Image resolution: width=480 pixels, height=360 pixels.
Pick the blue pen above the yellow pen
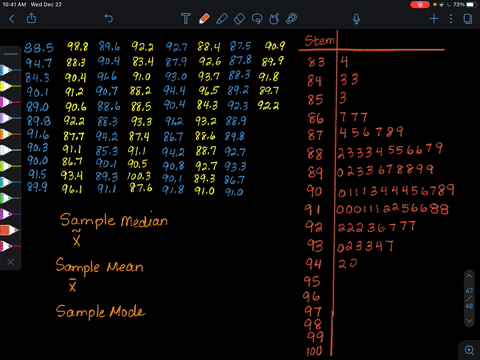point(10,70)
